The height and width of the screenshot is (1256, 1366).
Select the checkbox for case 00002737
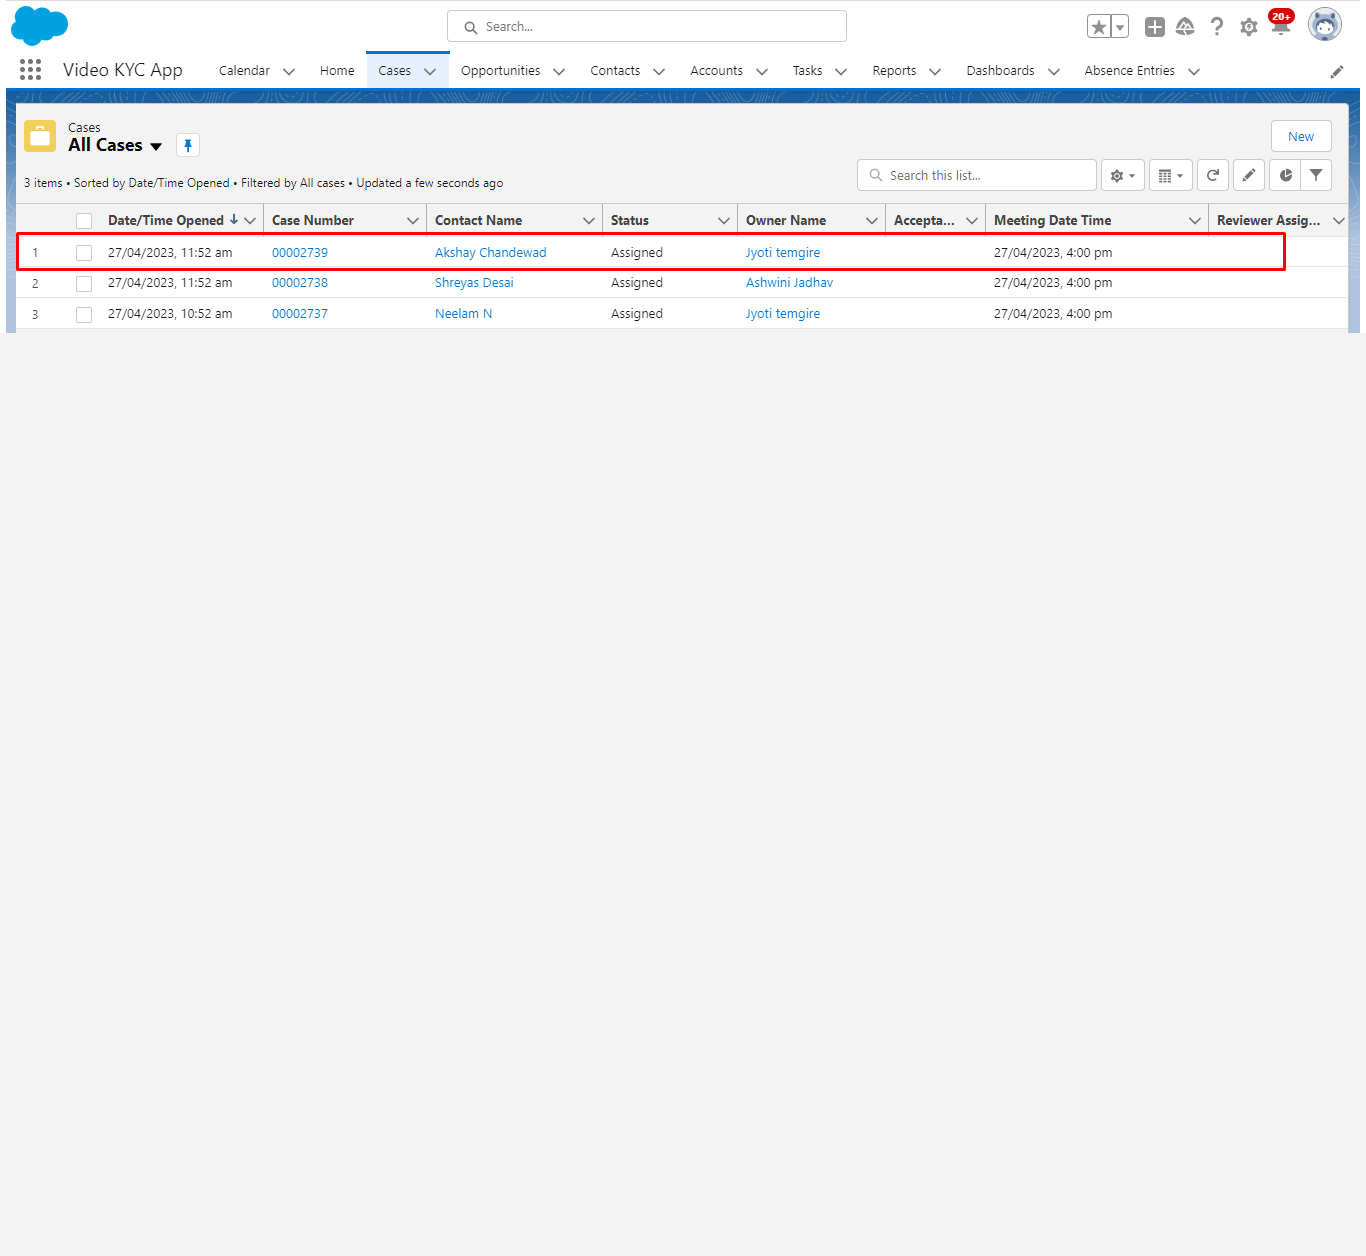[x=84, y=315]
